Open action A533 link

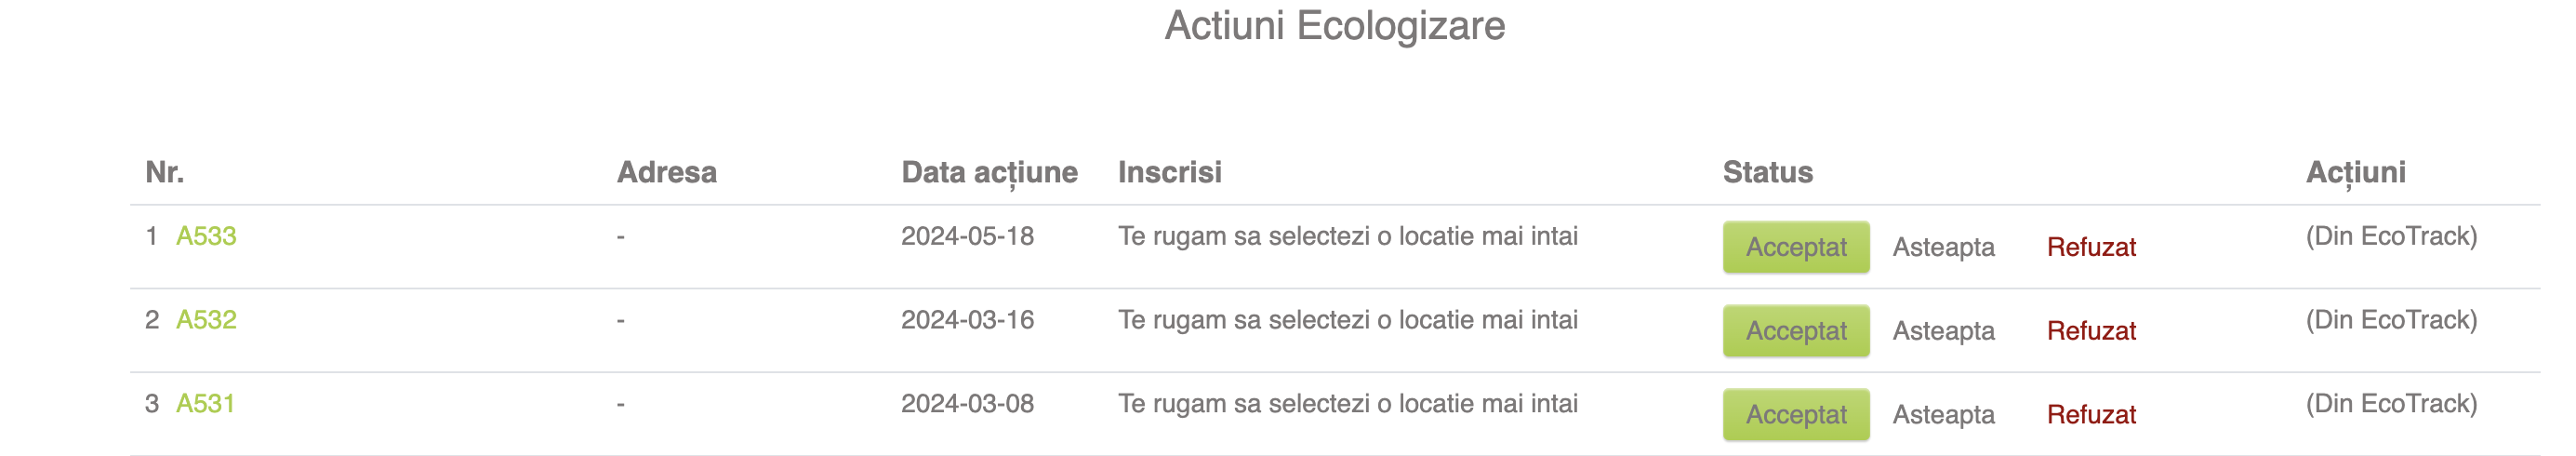tap(206, 236)
